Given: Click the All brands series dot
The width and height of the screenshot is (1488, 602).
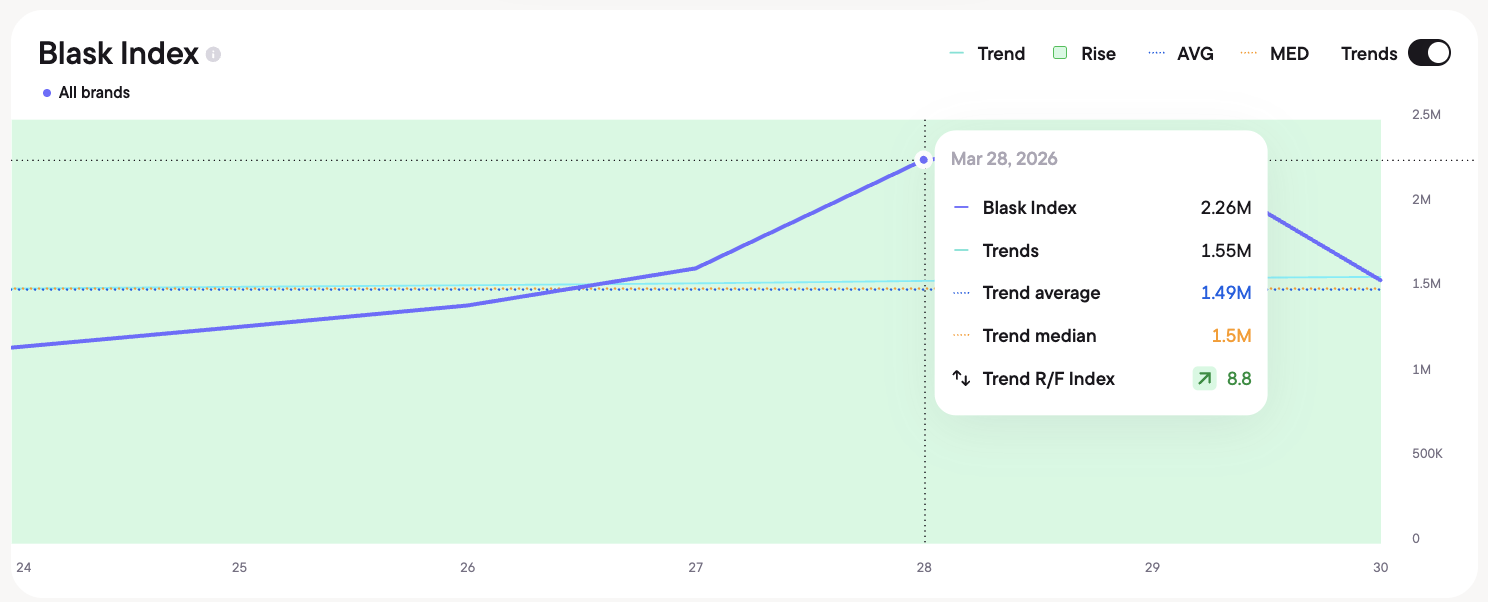Looking at the screenshot, I should (47, 93).
